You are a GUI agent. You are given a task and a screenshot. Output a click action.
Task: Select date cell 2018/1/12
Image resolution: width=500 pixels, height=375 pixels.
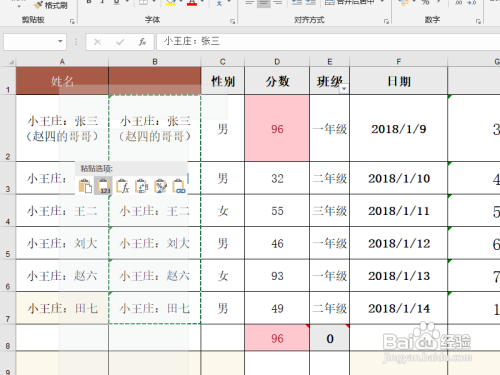pos(399,243)
